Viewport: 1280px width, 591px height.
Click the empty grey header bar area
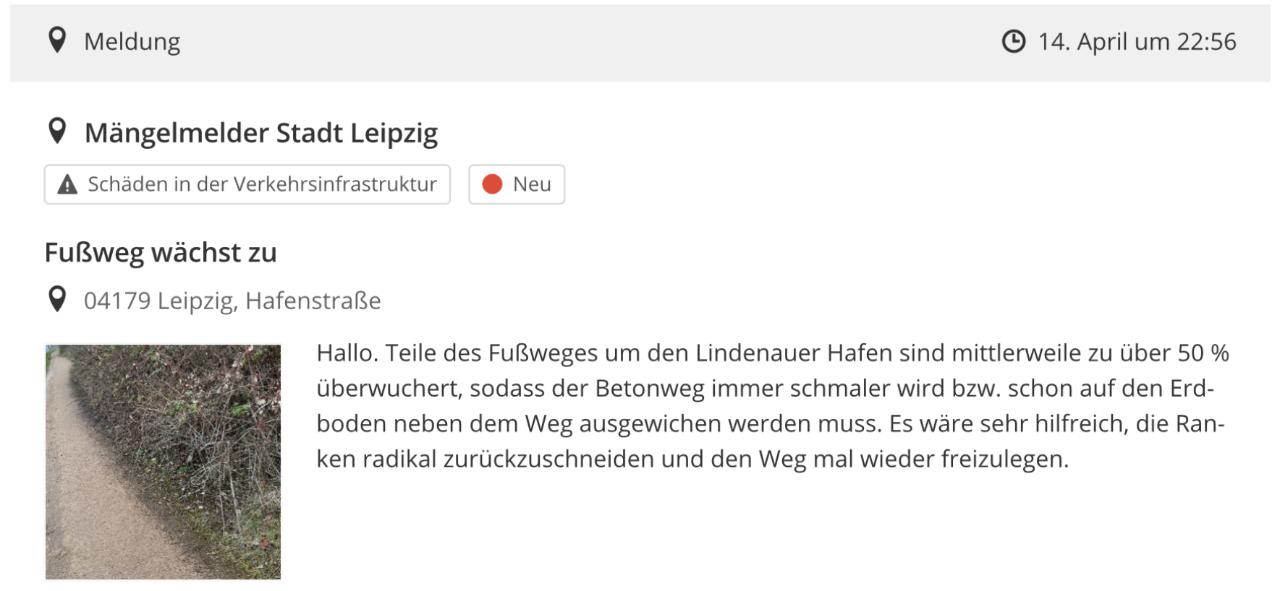590,42
